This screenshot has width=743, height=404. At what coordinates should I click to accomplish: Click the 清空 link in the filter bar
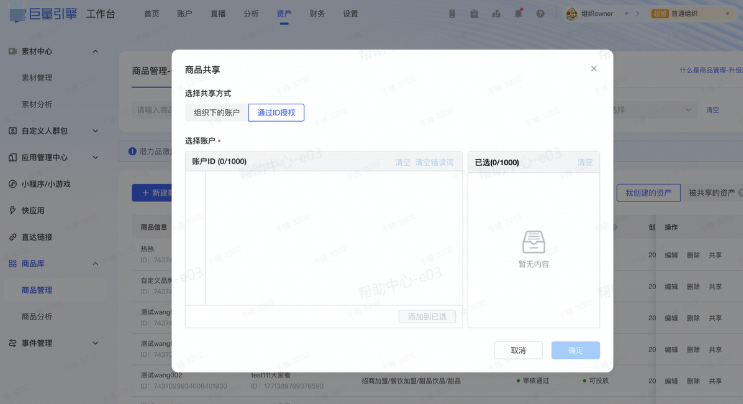(x=713, y=110)
